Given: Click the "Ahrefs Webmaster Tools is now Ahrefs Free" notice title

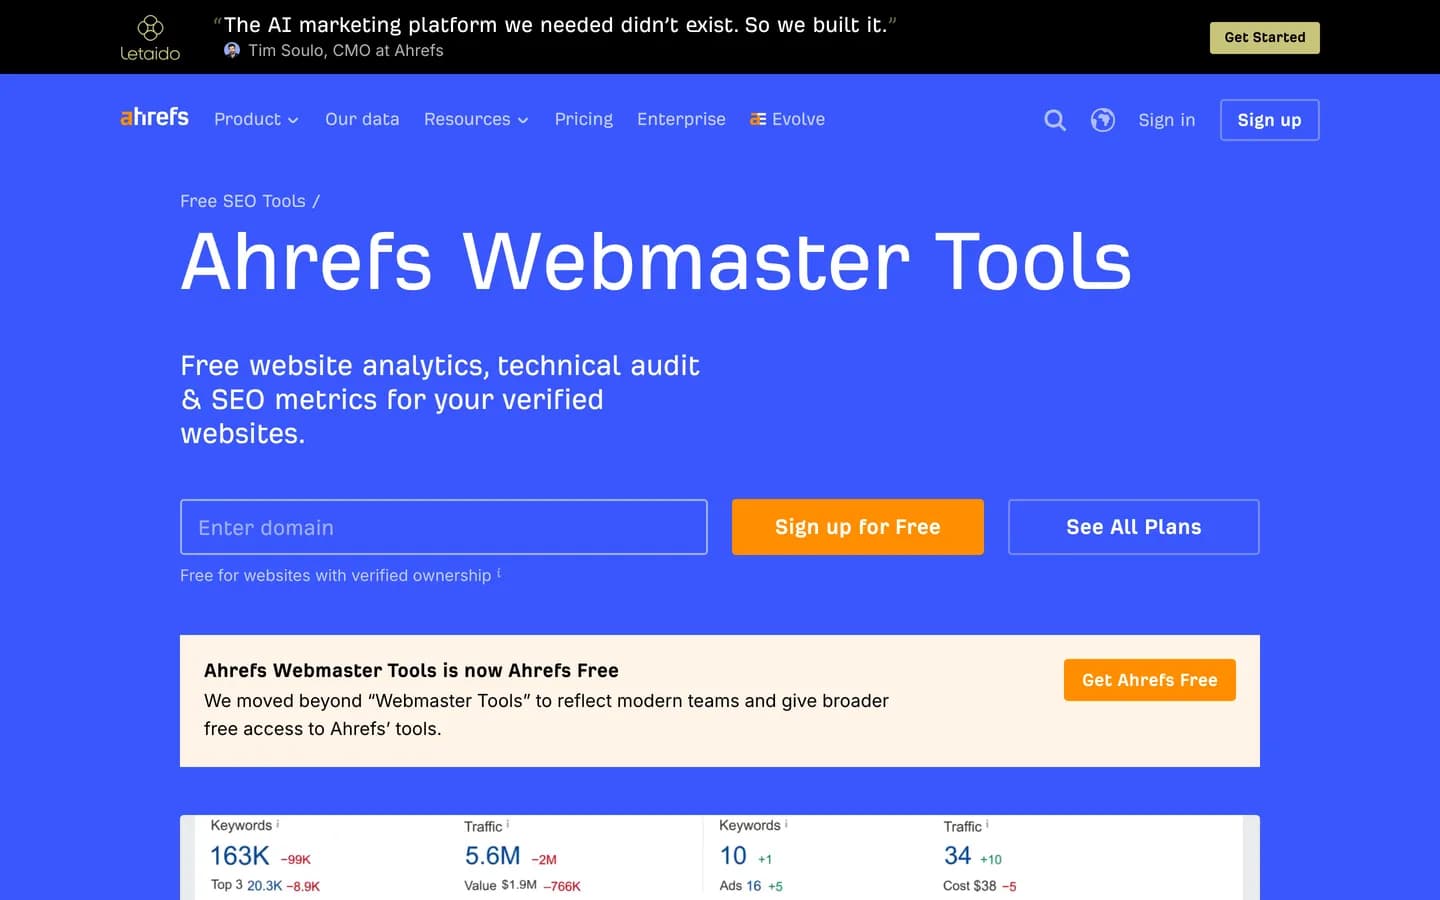Looking at the screenshot, I should pos(411,670).
